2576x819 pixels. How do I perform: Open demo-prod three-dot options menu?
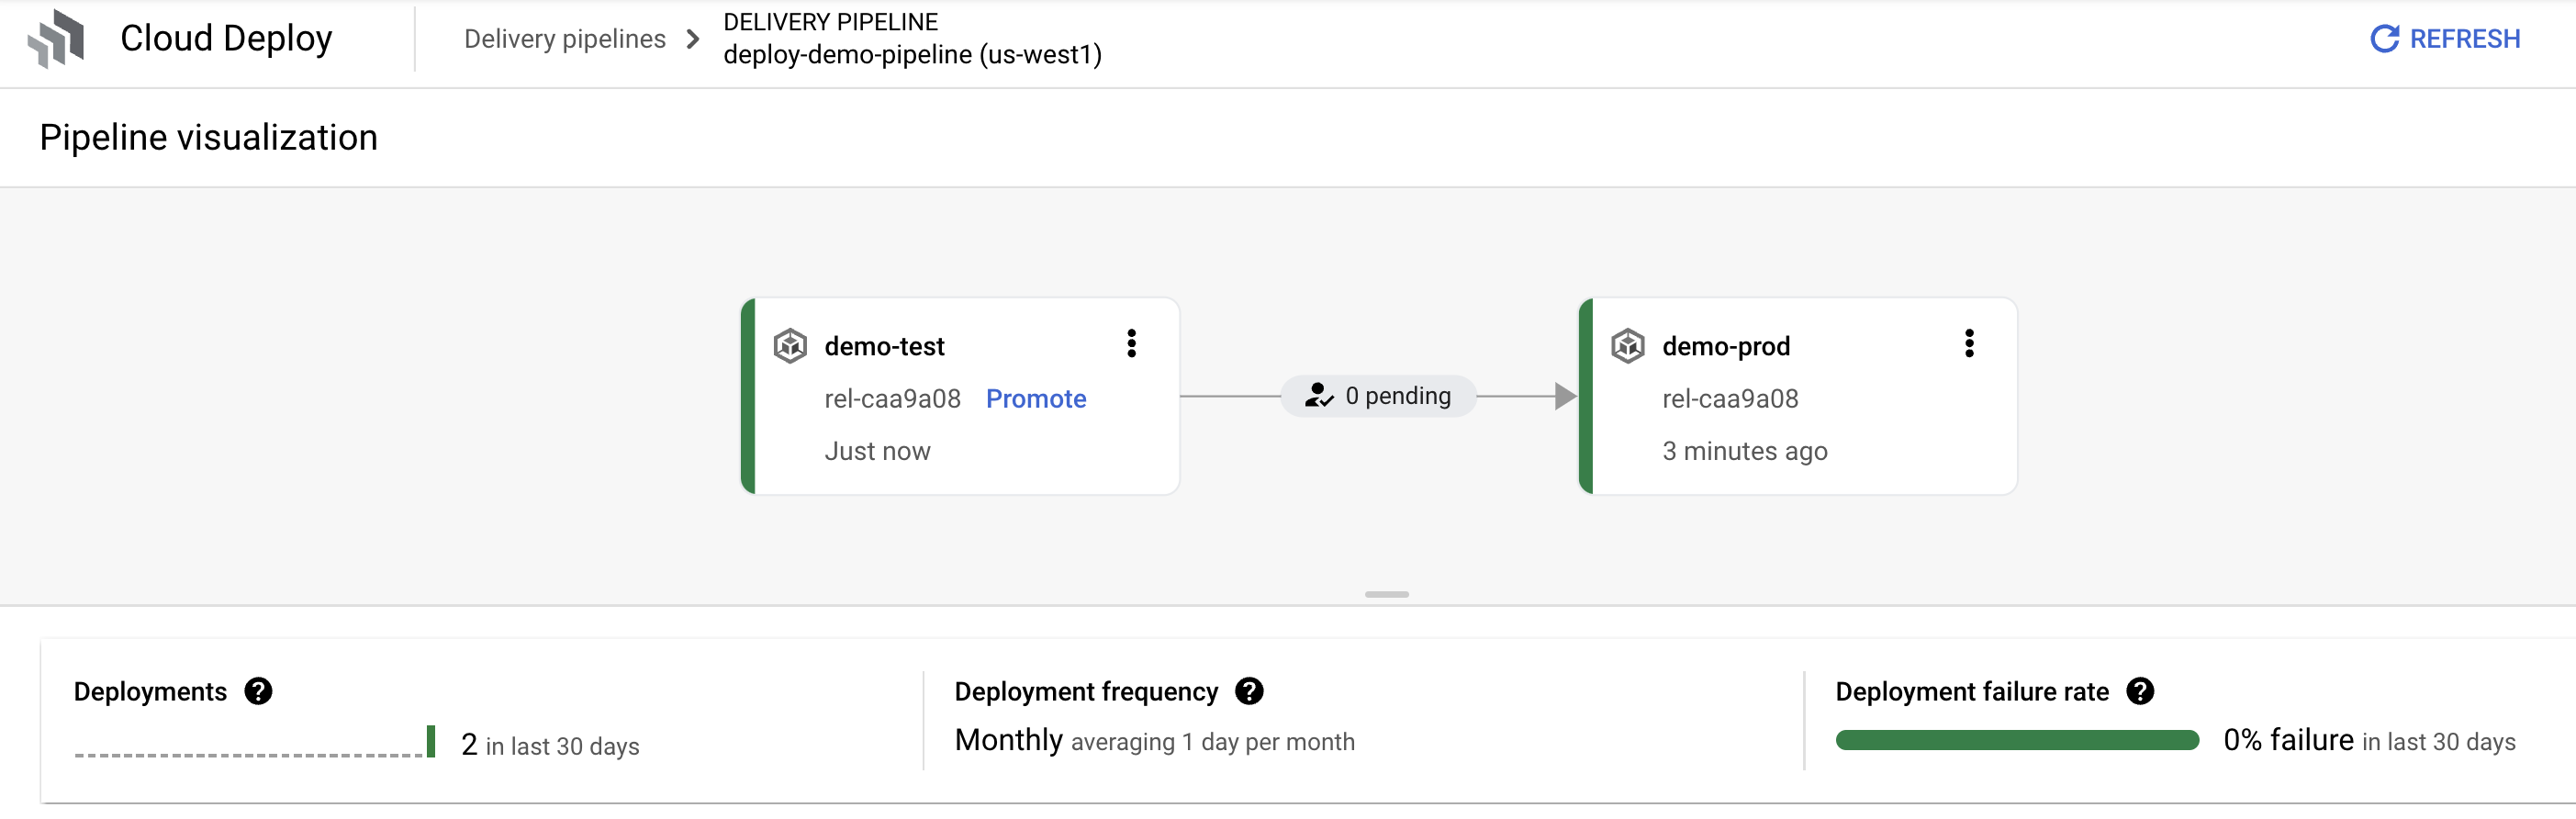[x=1969, y=344]
